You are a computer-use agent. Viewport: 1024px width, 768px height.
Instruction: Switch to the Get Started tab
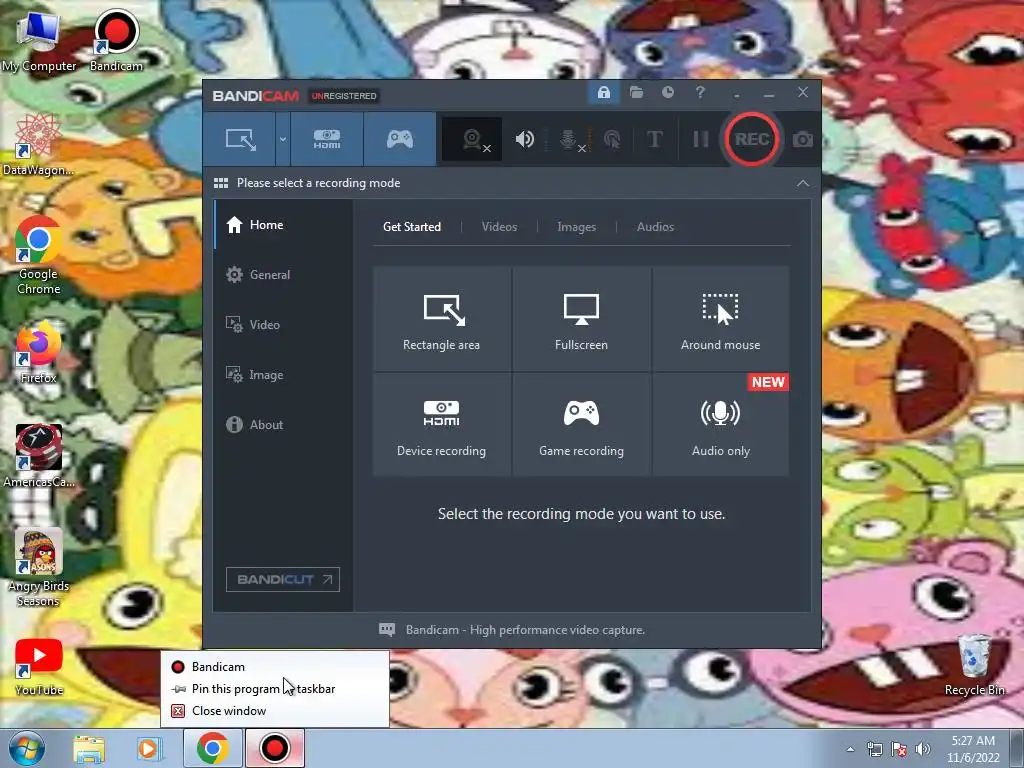tap(412, 227)
